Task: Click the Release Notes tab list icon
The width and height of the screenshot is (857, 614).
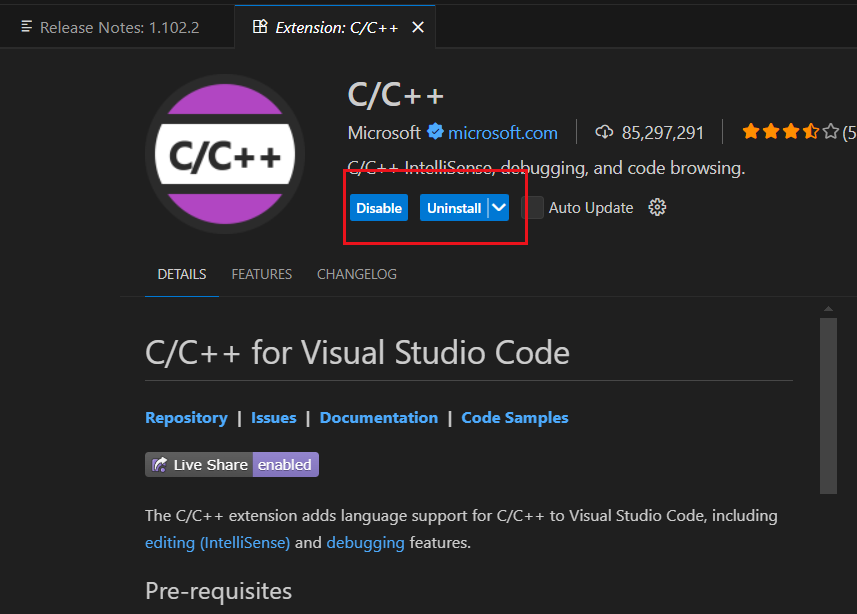Action: [x=26, y=26]
